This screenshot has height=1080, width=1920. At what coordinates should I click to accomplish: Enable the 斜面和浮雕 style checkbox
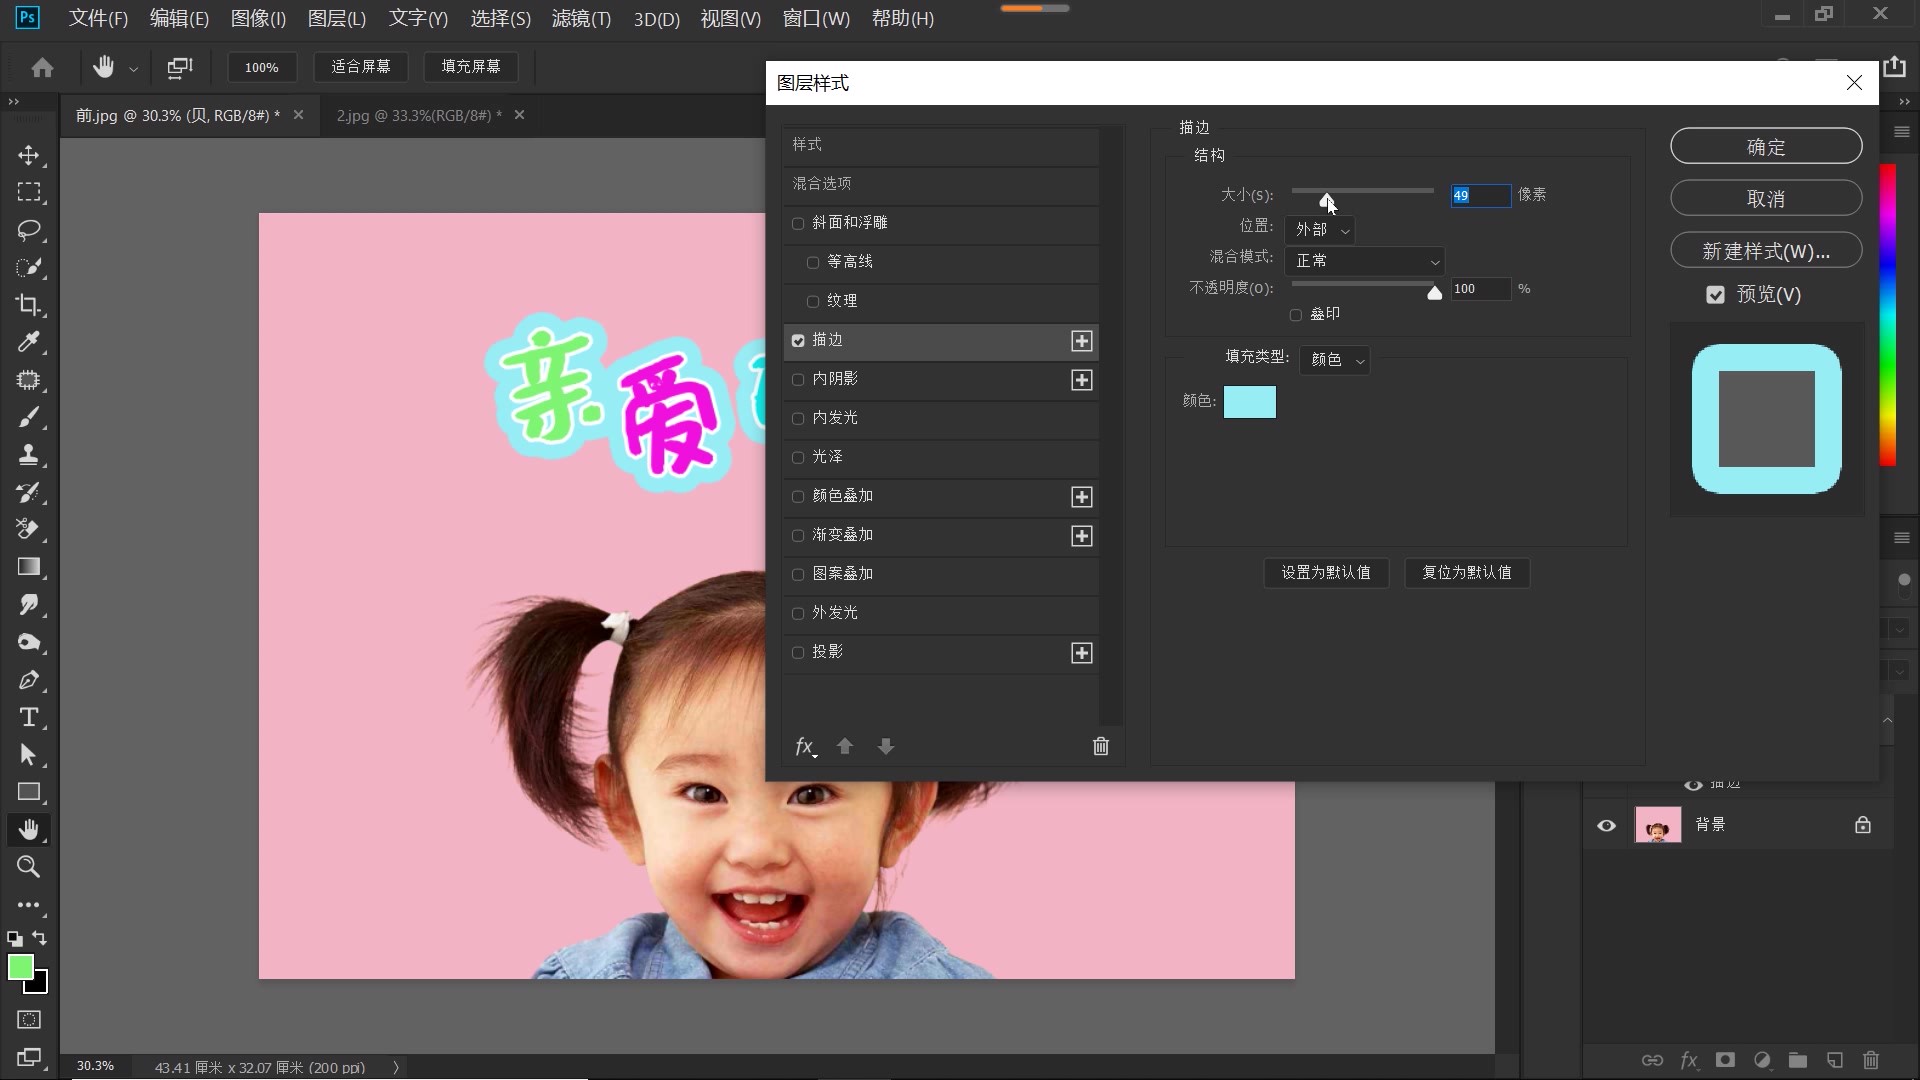[x=798, y=223]
